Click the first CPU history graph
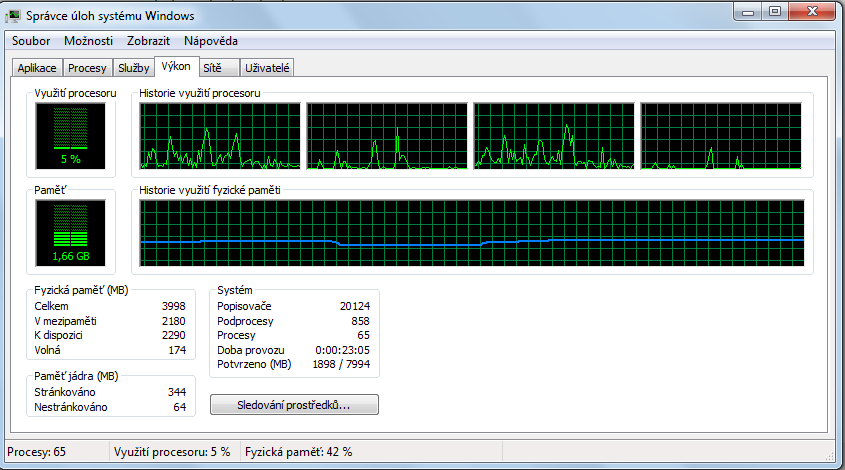The width and height of the screenshot is (845, 470). click(220, 136)
